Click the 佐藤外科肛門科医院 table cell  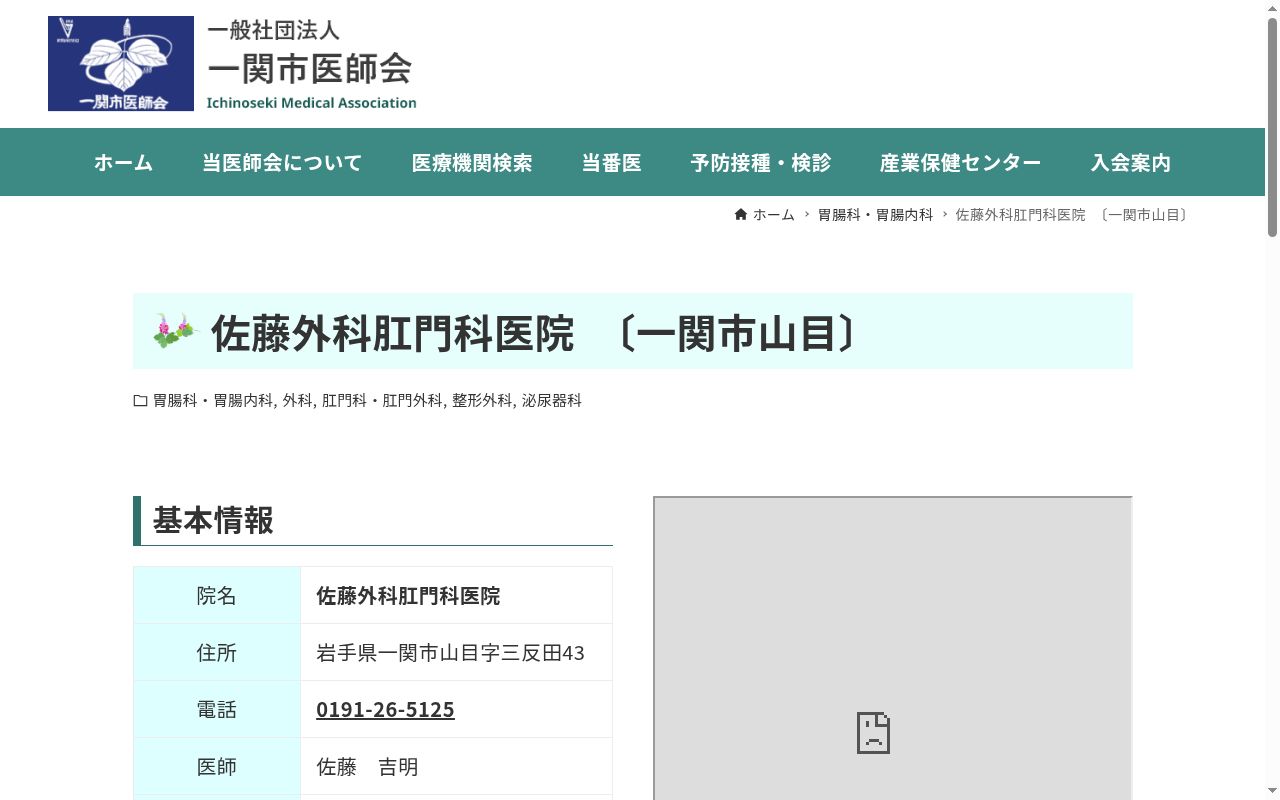[x=456, y=595]
